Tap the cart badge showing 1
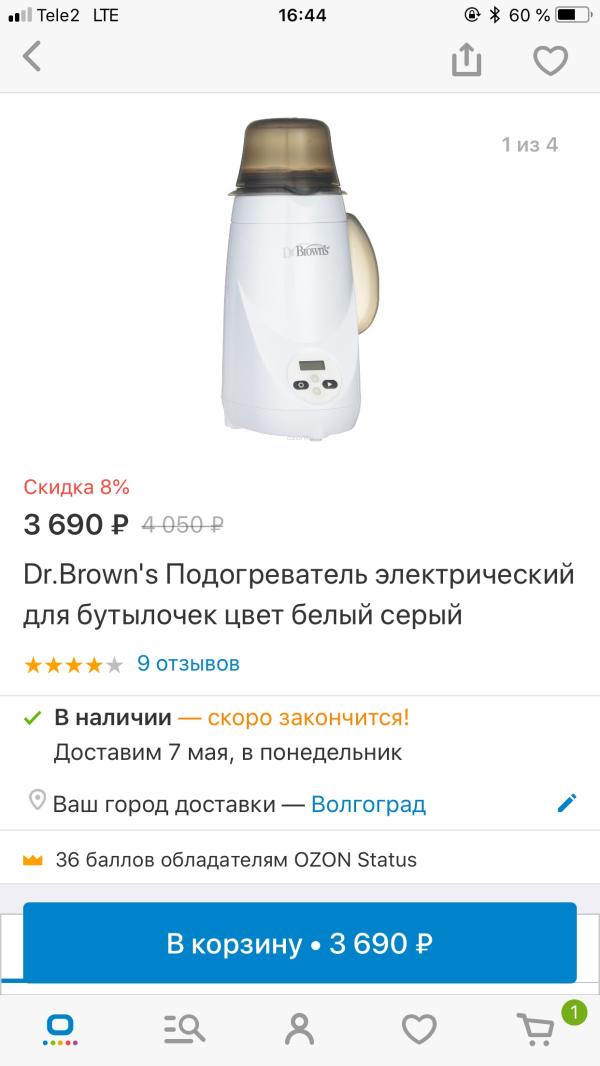 pos(573,1013)
